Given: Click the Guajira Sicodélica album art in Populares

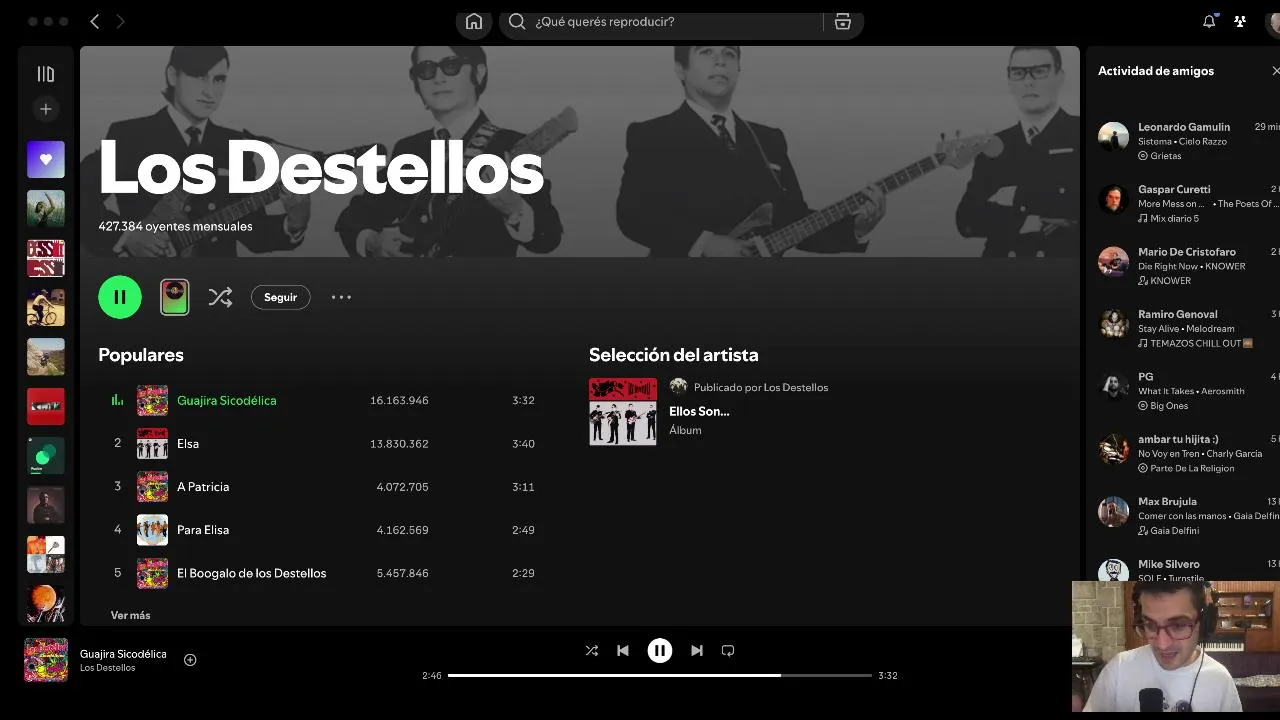Looking at the screenshot, I should [x=152, y=400].
